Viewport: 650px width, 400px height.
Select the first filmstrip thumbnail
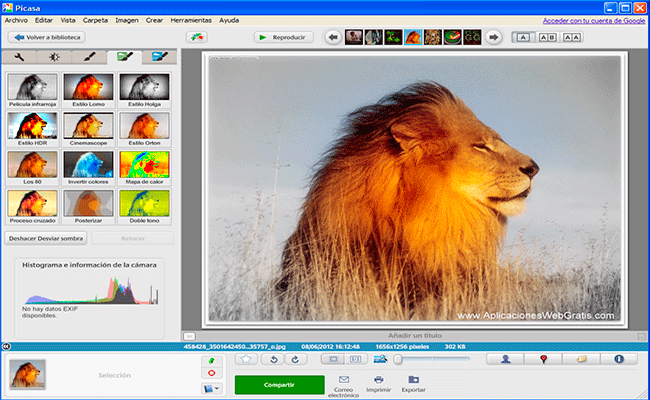point(354,37)
